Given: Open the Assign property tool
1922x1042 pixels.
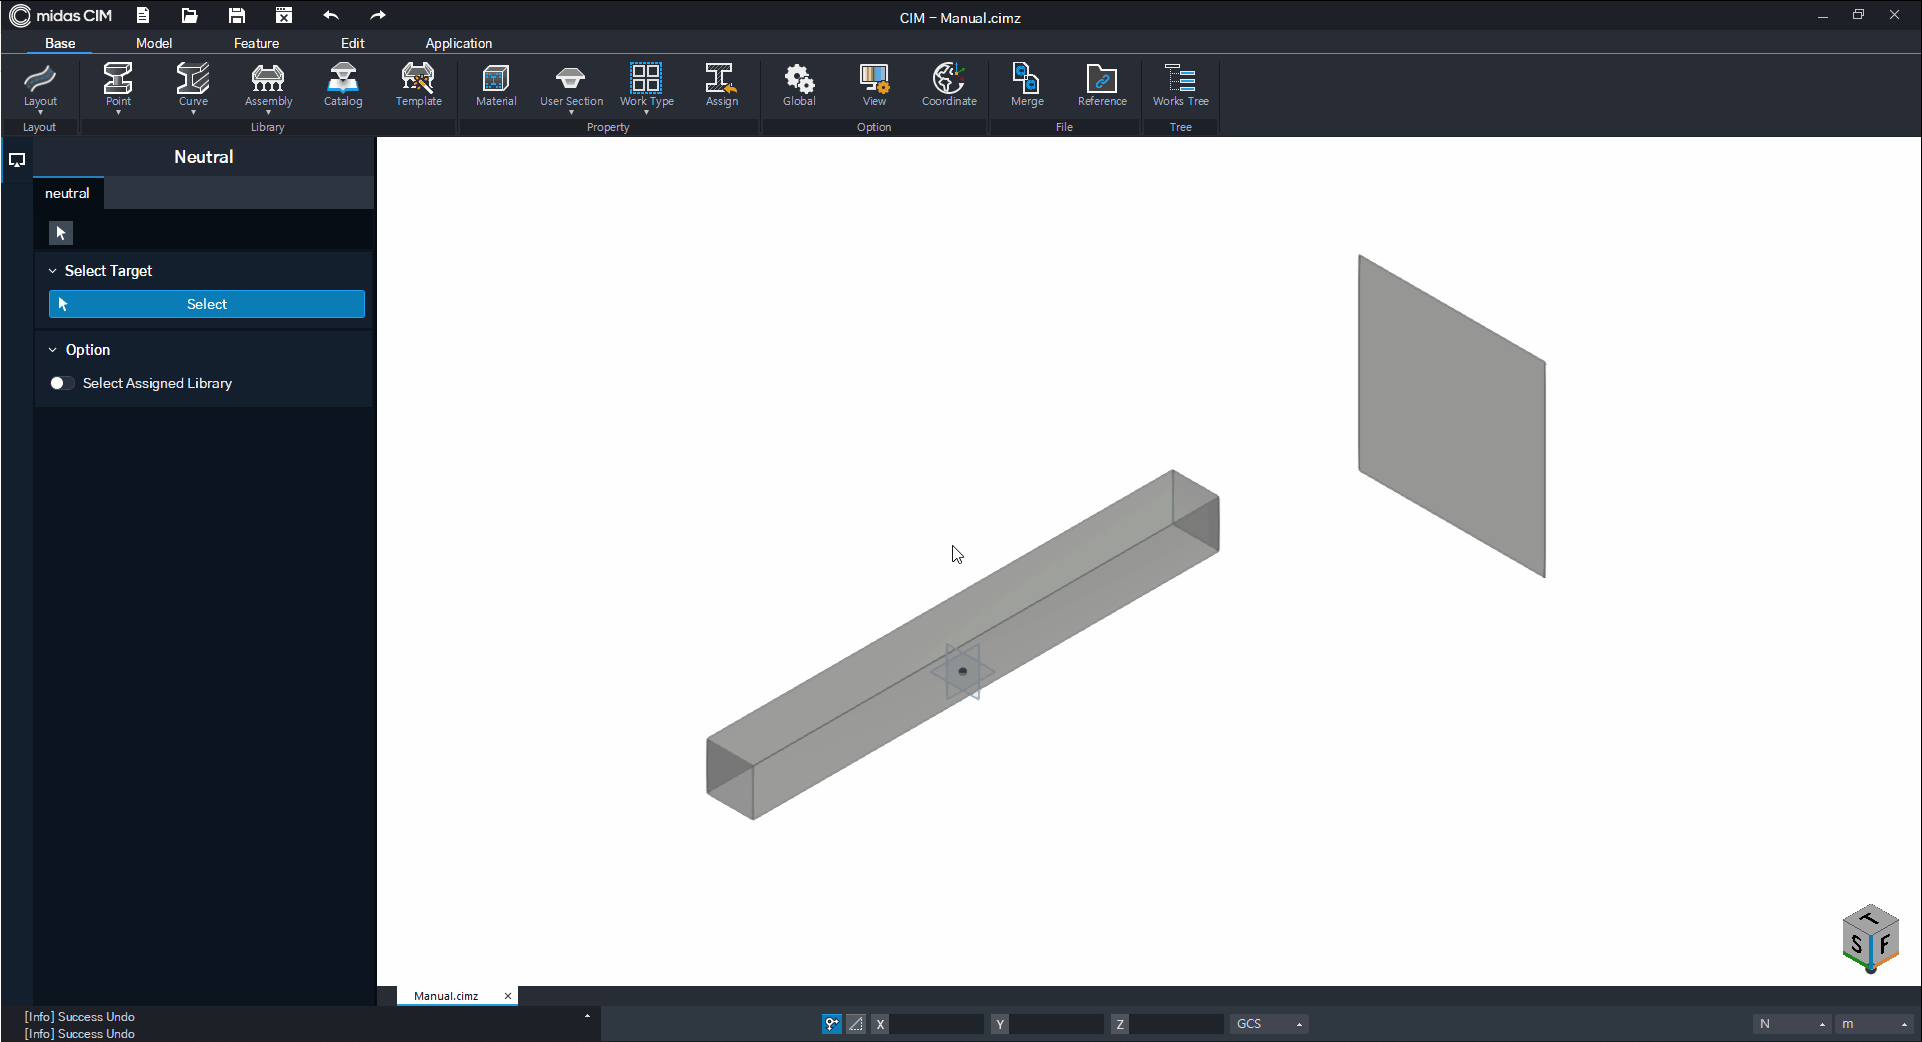Looking at the screenshot, I should (721, 84).
